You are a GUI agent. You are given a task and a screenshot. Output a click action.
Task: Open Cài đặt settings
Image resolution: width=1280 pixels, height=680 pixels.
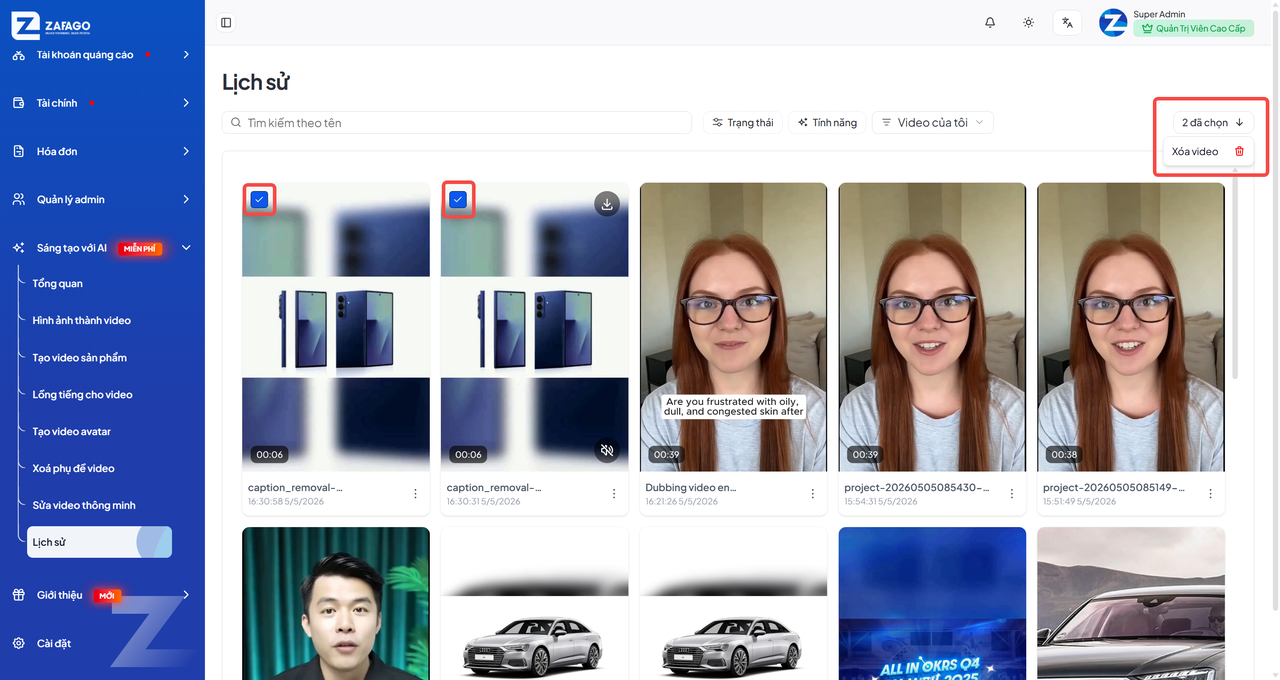tap(54, 643)
